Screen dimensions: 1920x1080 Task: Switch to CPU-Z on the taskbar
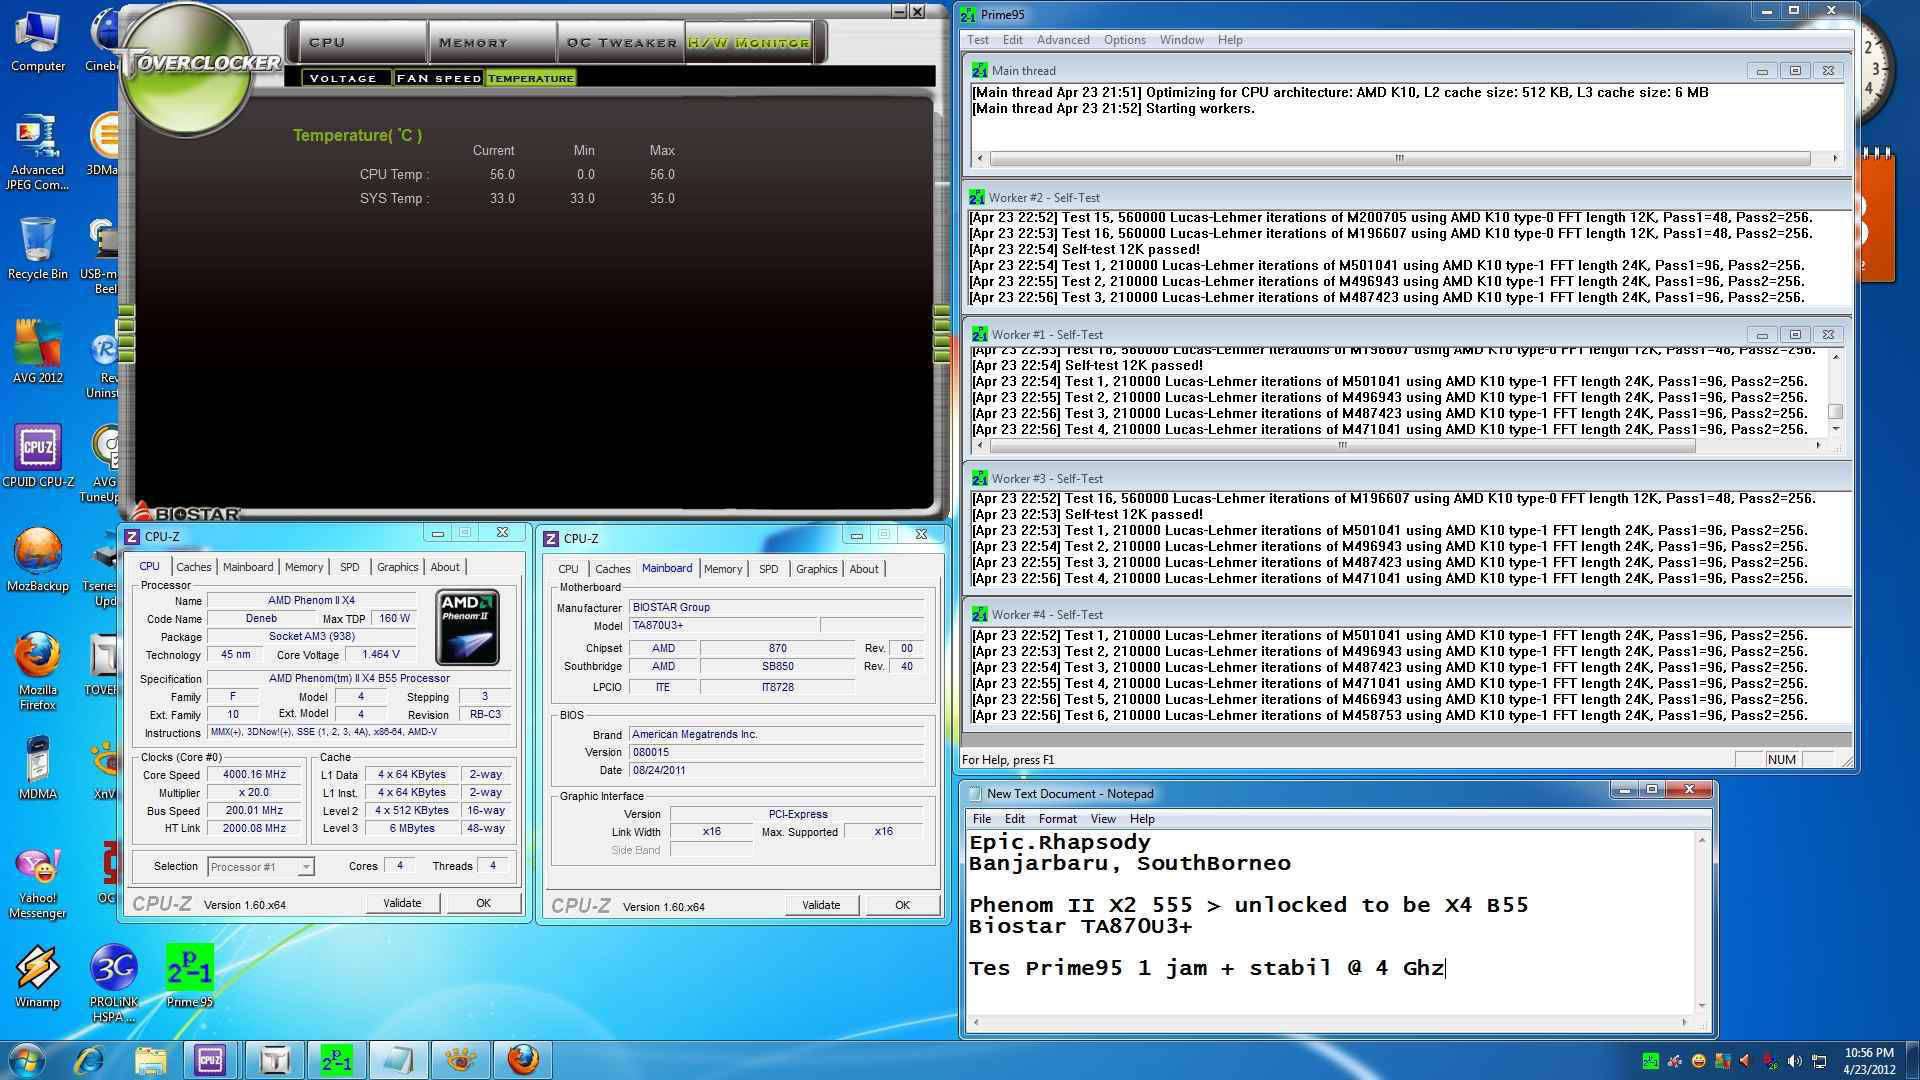pyautogui.click(x=211, y=1059)
